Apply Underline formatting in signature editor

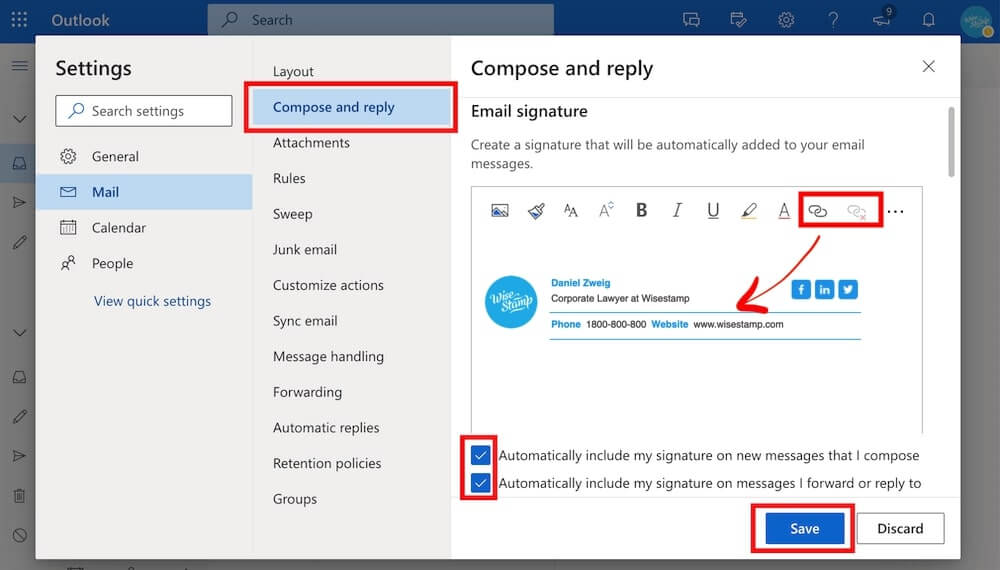713,211
